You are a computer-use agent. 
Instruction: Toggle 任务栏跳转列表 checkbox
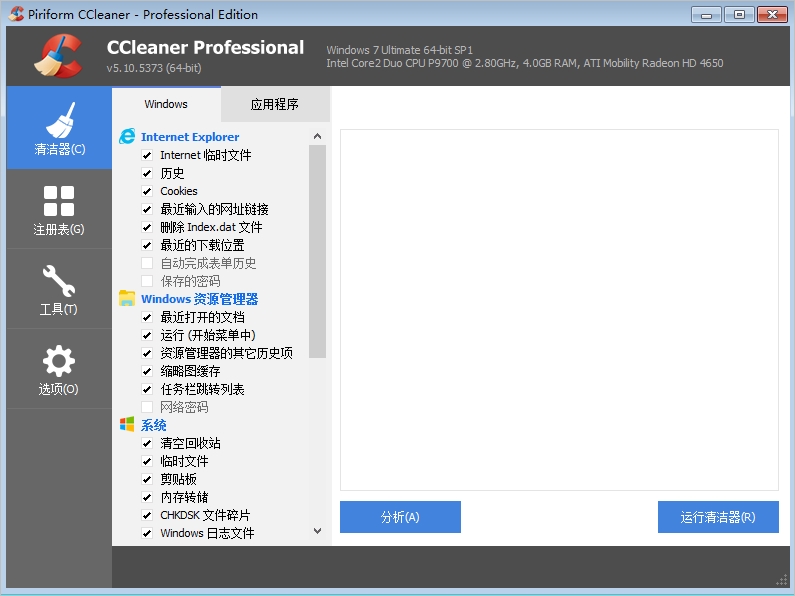coord(147,389)
